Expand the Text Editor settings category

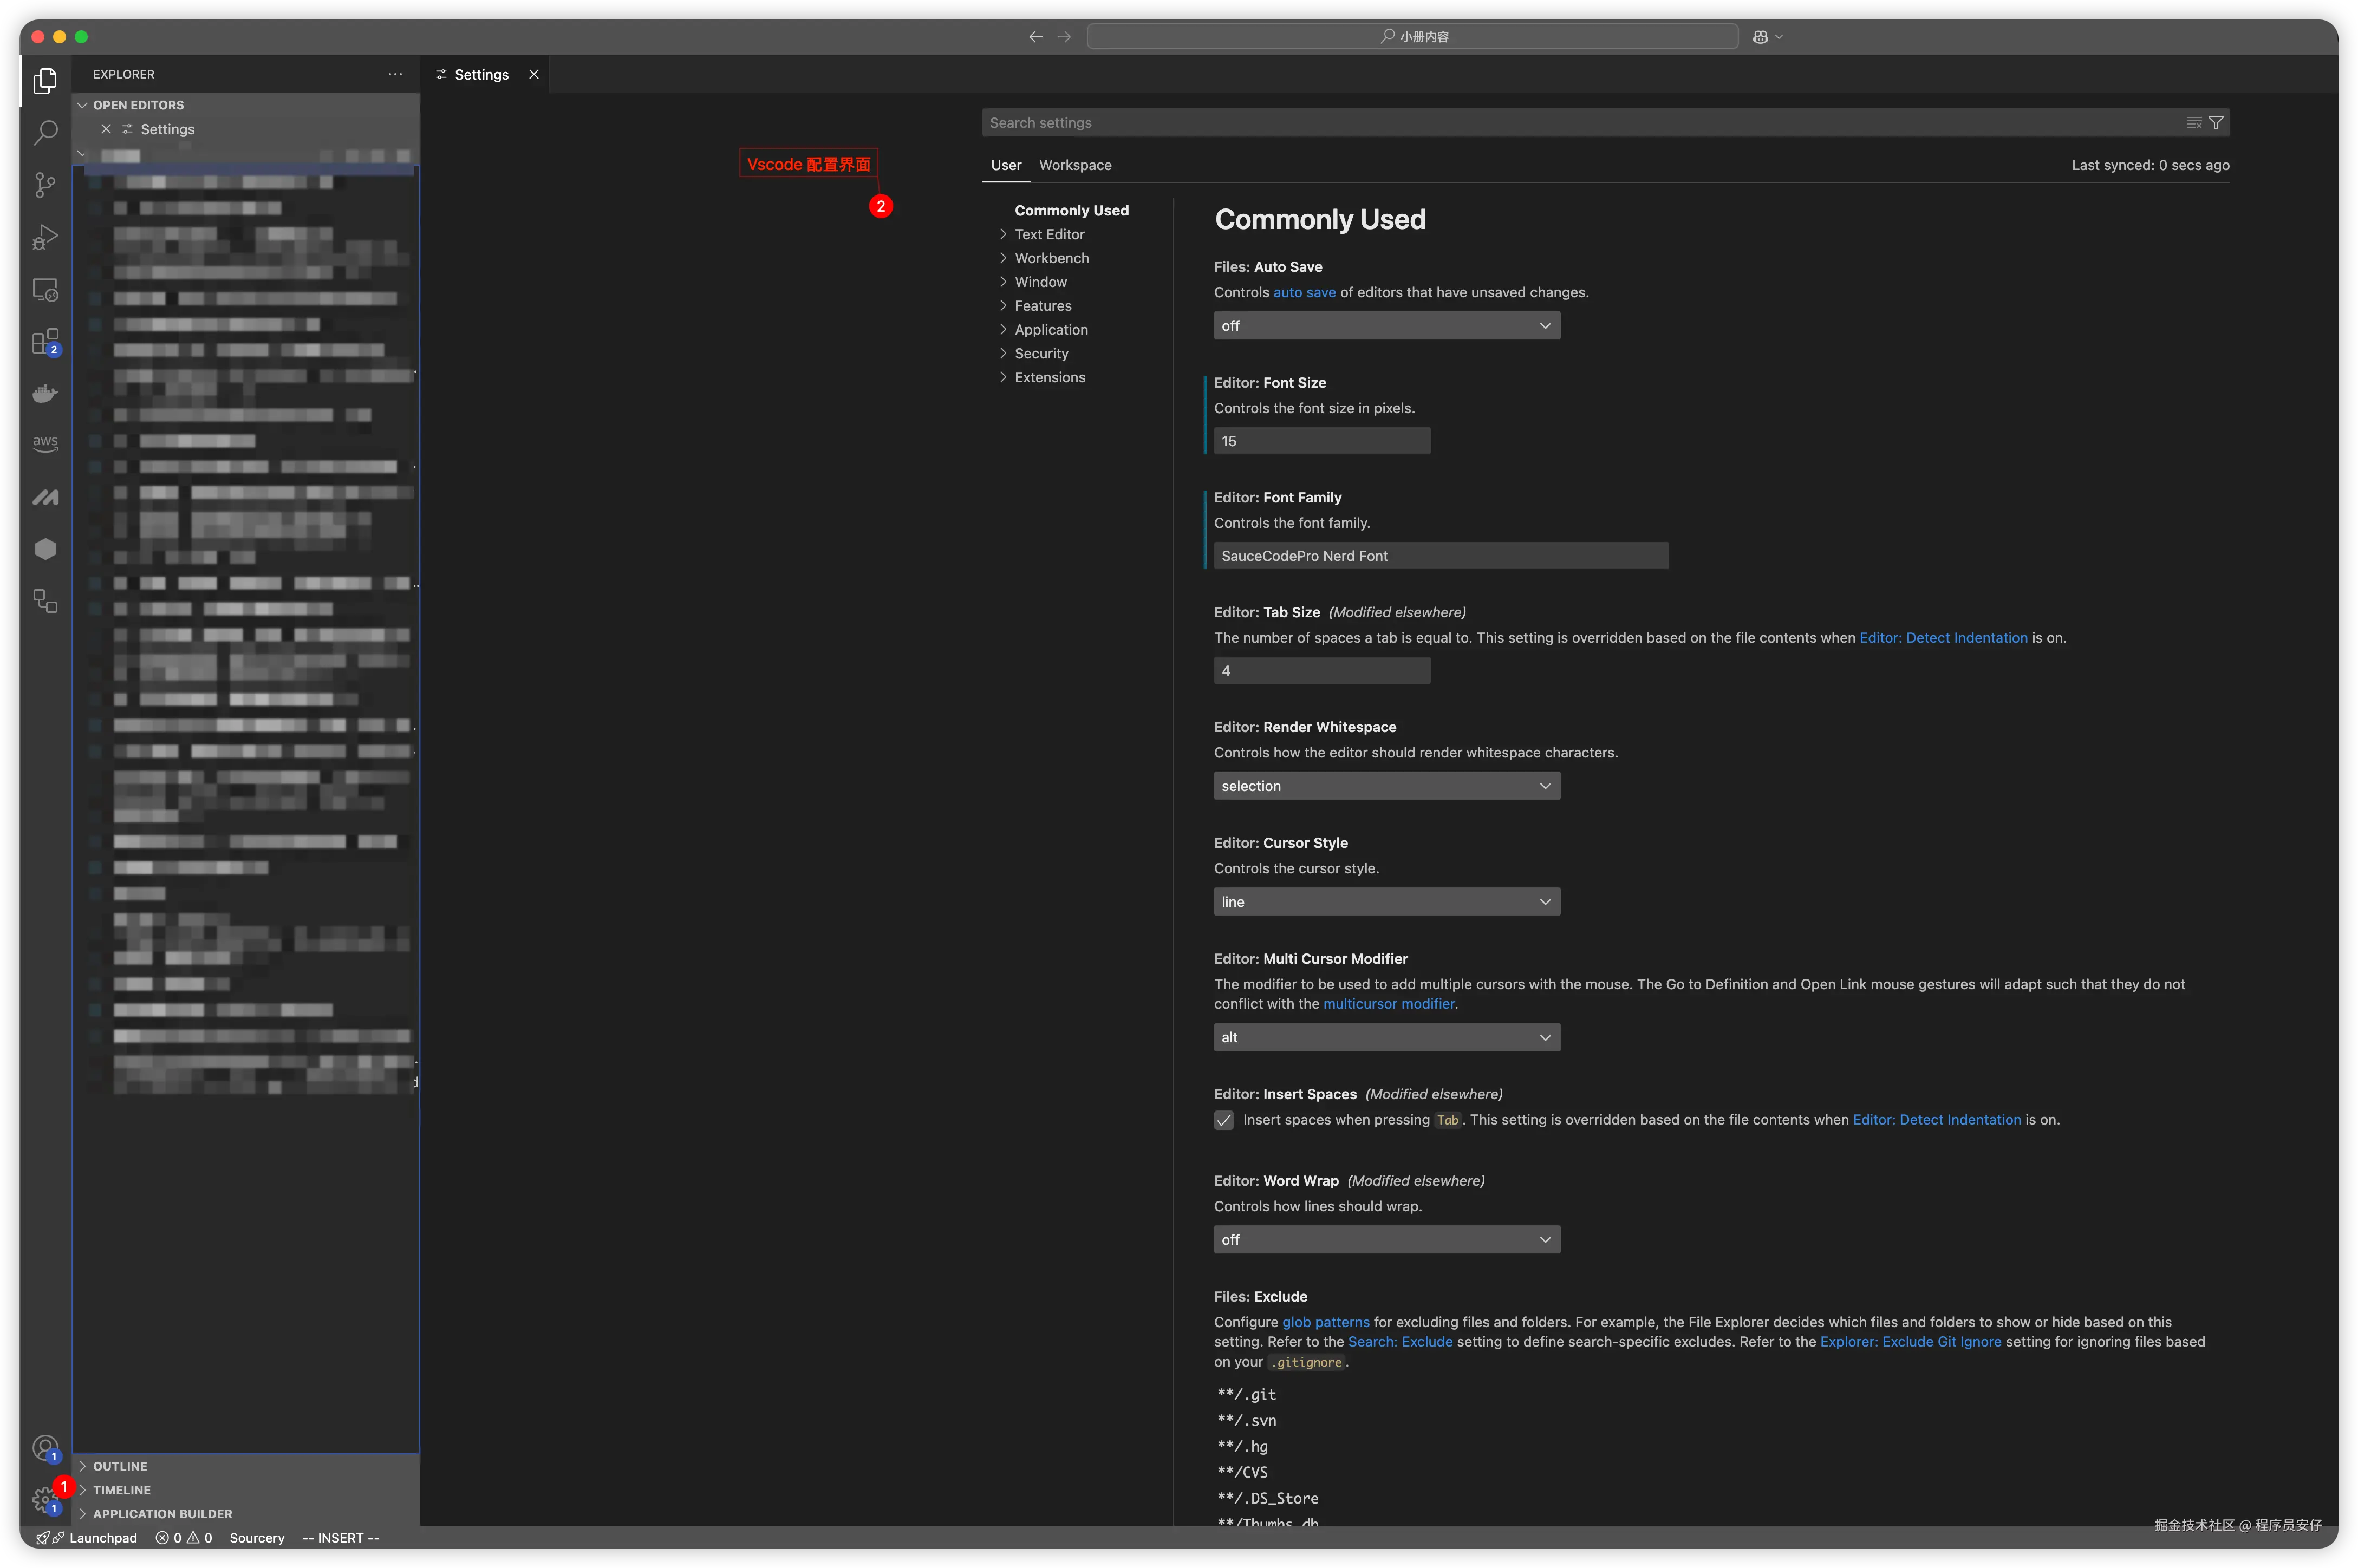(1049, 234)
